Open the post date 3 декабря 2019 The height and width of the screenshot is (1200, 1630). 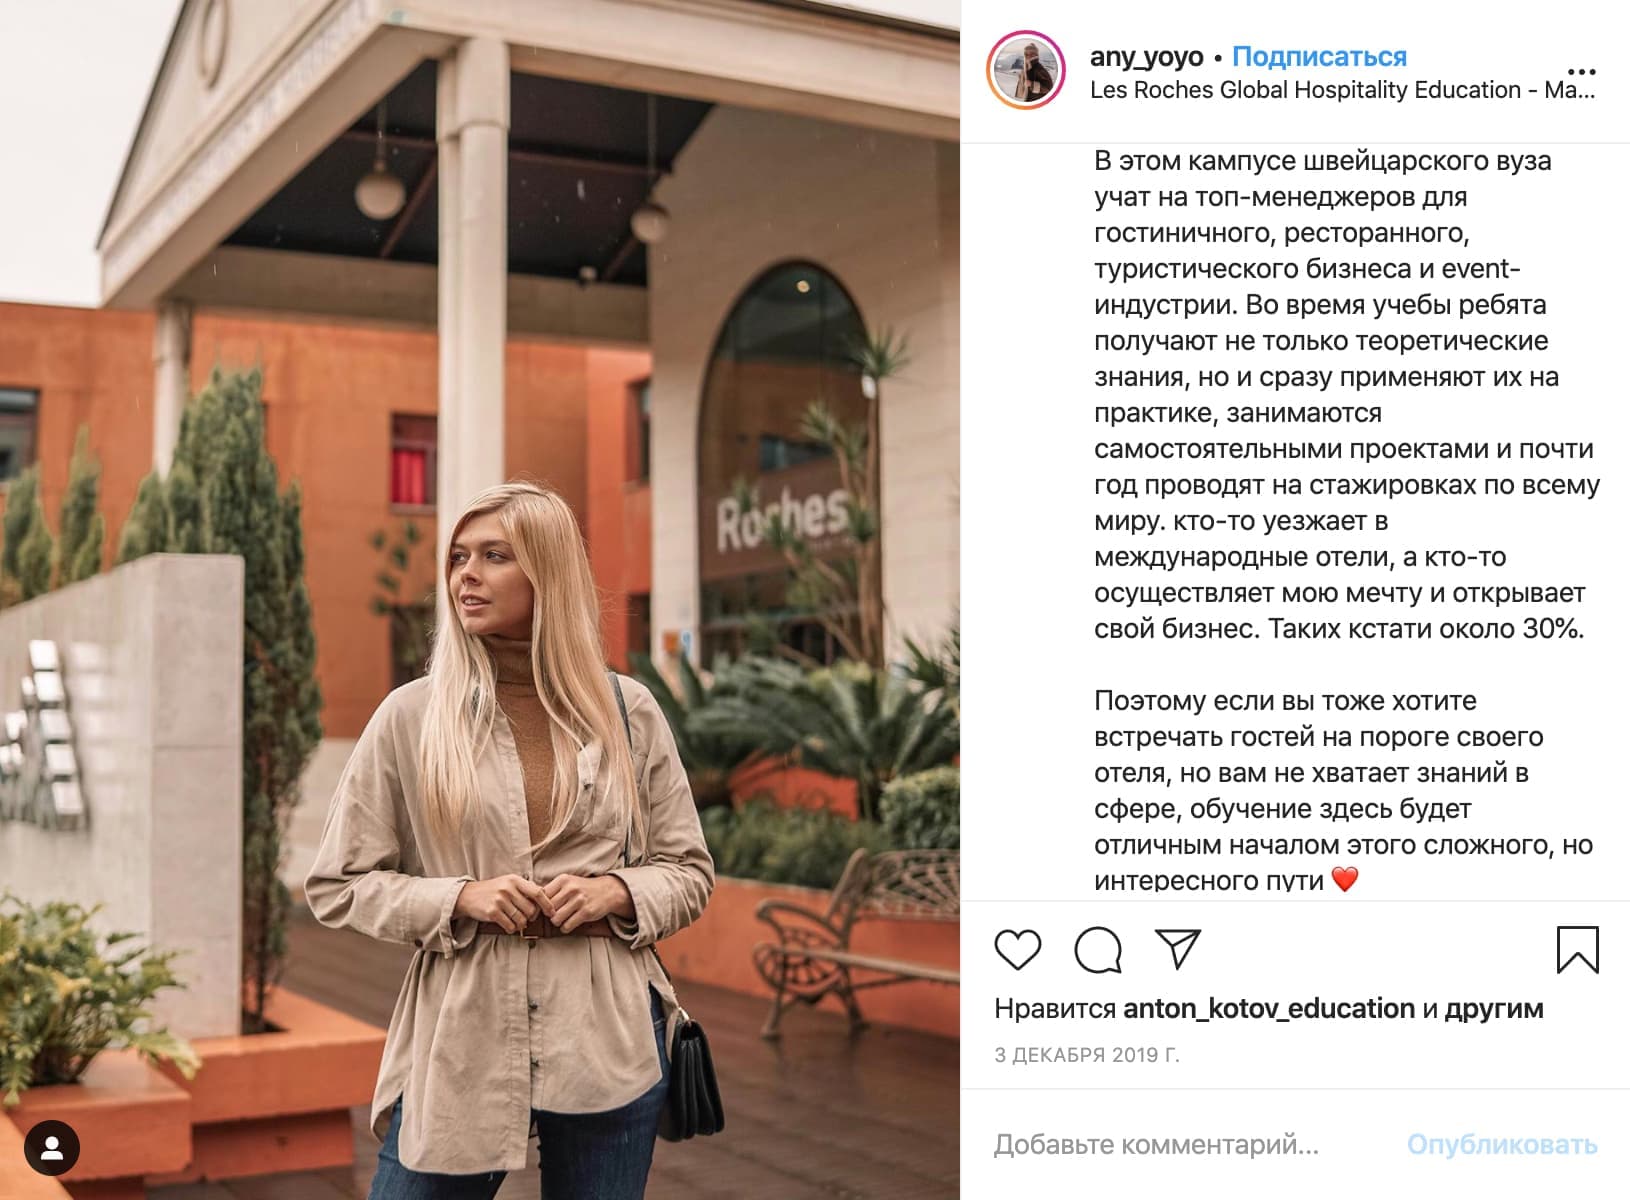[1087, 1055]
